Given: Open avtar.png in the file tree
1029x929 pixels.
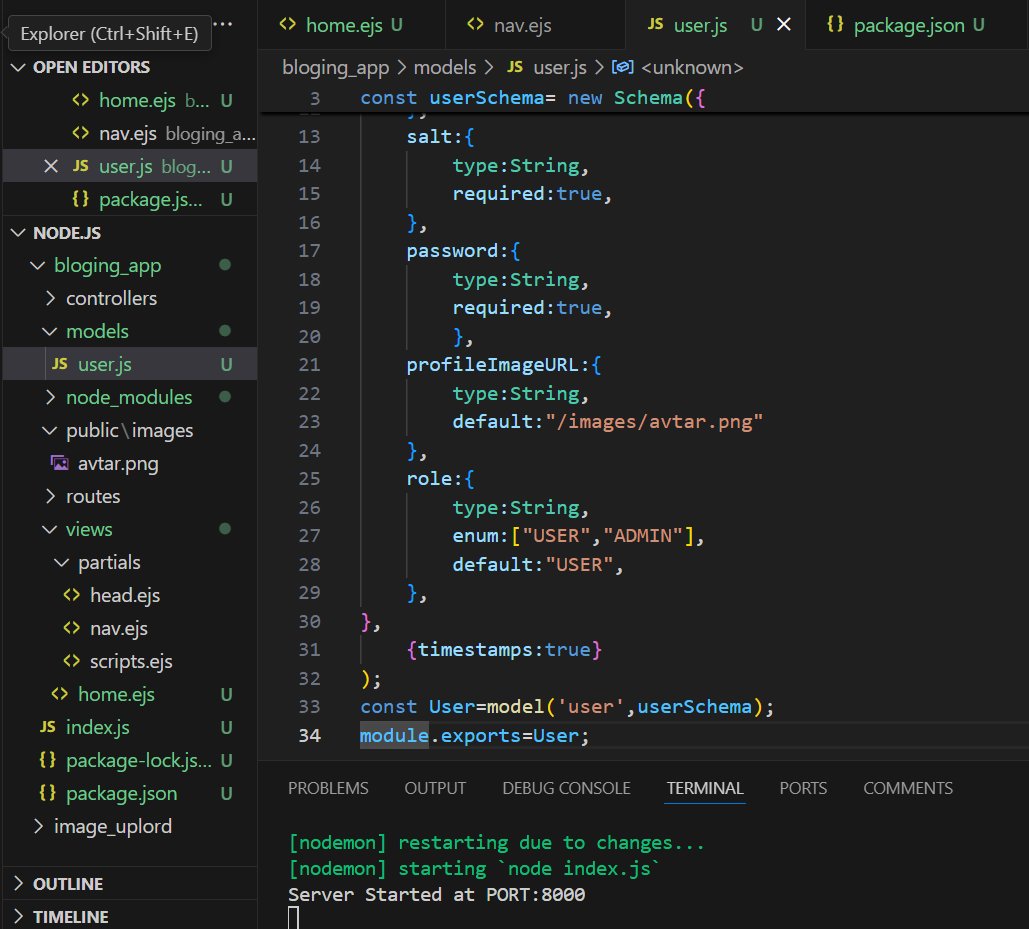Looking at the screenshot, I should point(130,463).
